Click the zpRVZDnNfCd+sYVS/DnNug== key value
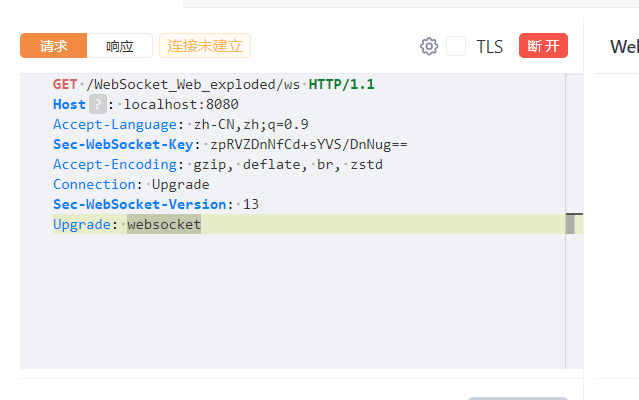Screen dimensions: 639x400 pyautogui.click(x=308, y=144)
